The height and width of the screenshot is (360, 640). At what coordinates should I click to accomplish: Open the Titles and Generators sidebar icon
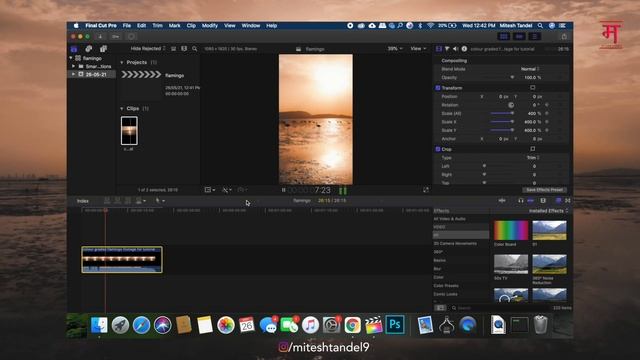[x=103, y=49]
